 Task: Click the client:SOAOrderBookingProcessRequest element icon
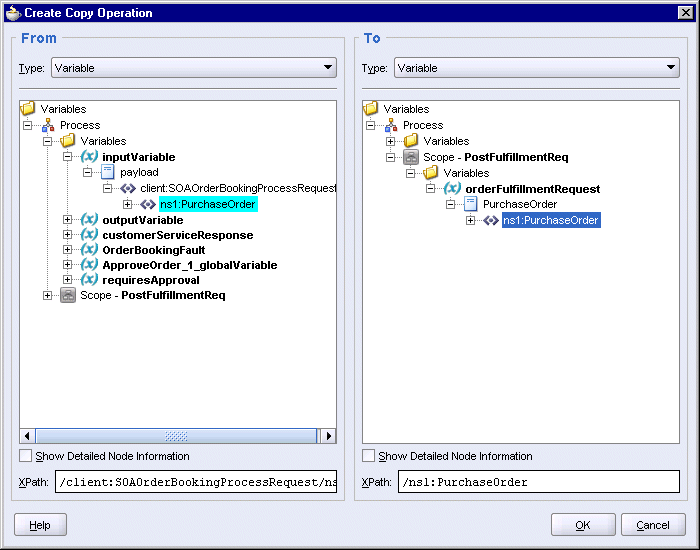pos(128,188)
